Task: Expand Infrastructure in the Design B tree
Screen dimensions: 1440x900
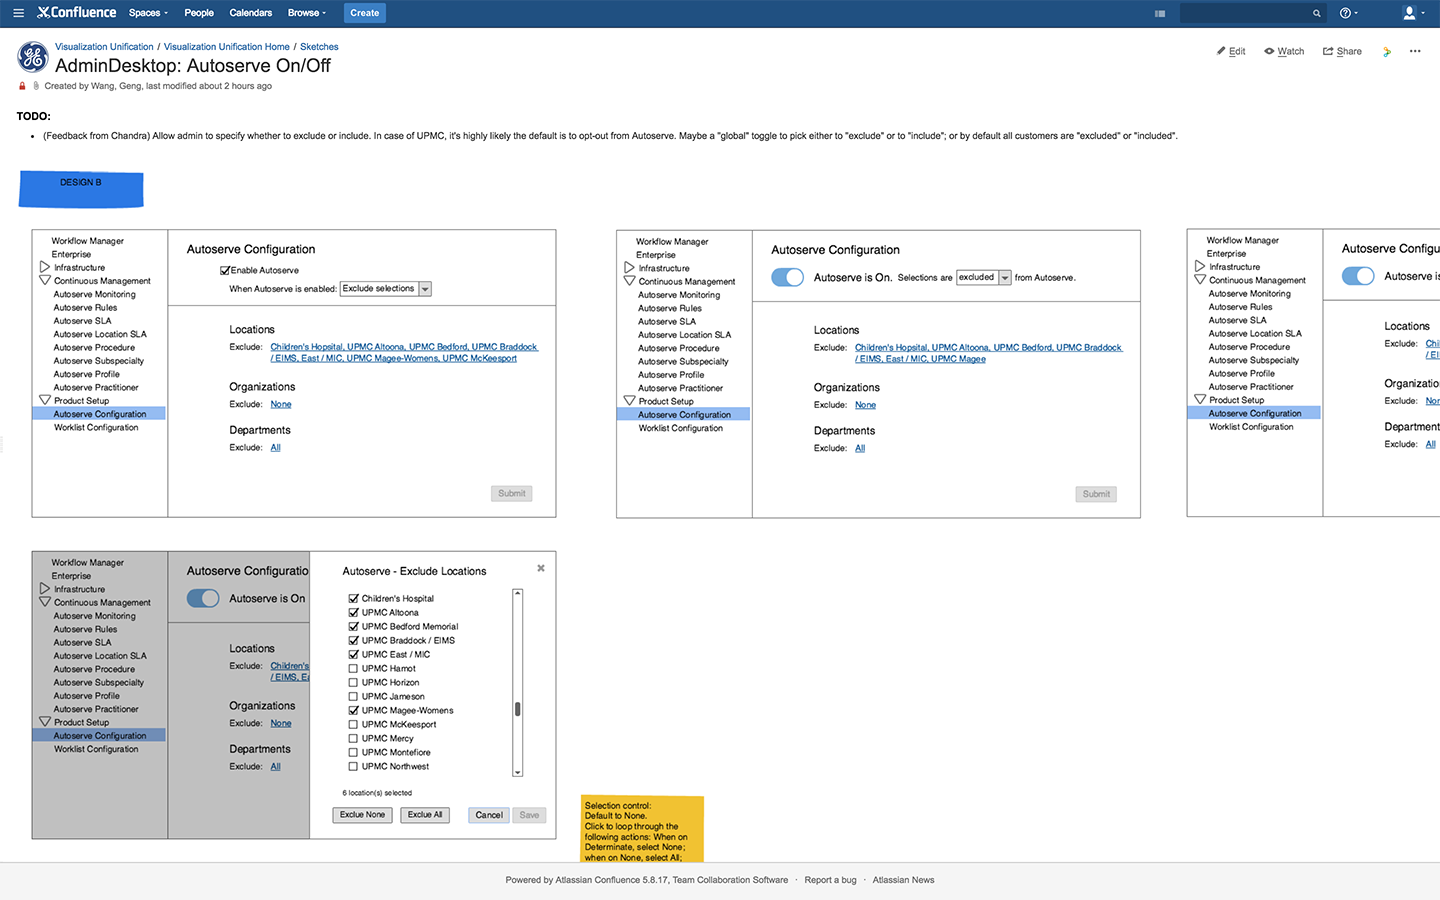Action: (45, 267)
